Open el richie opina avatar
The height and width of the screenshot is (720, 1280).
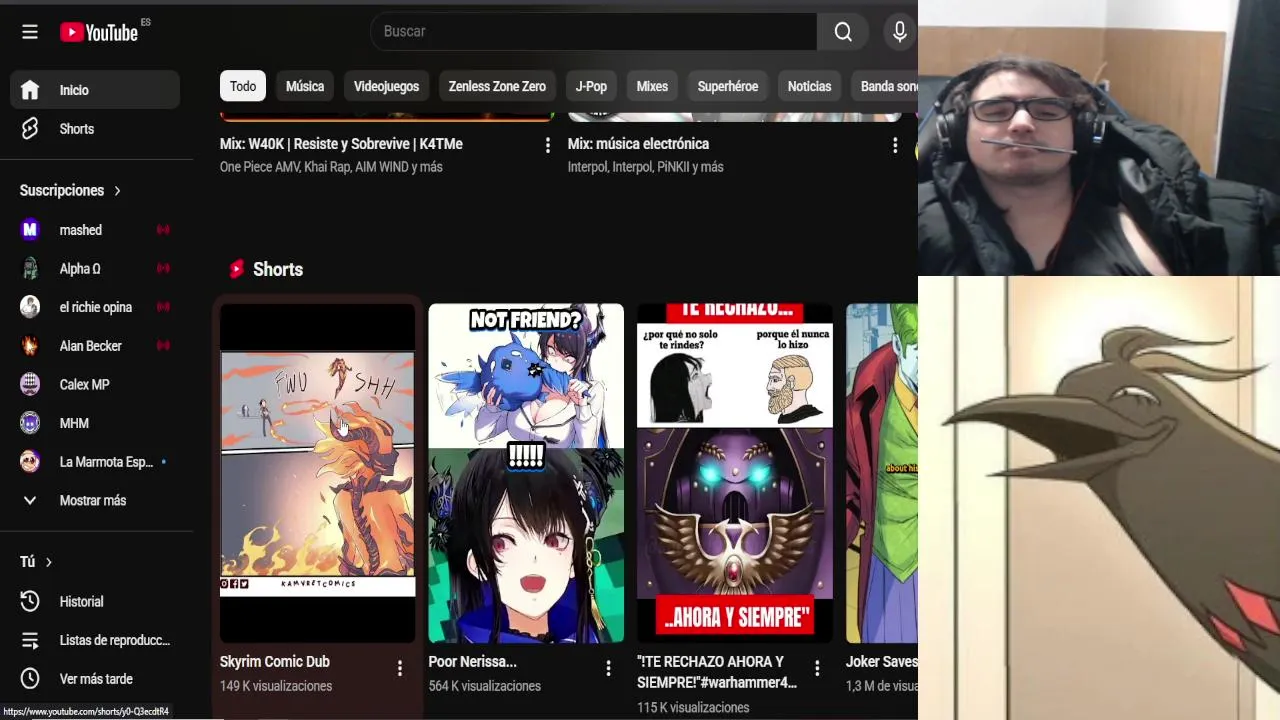(x=30, y=307)
